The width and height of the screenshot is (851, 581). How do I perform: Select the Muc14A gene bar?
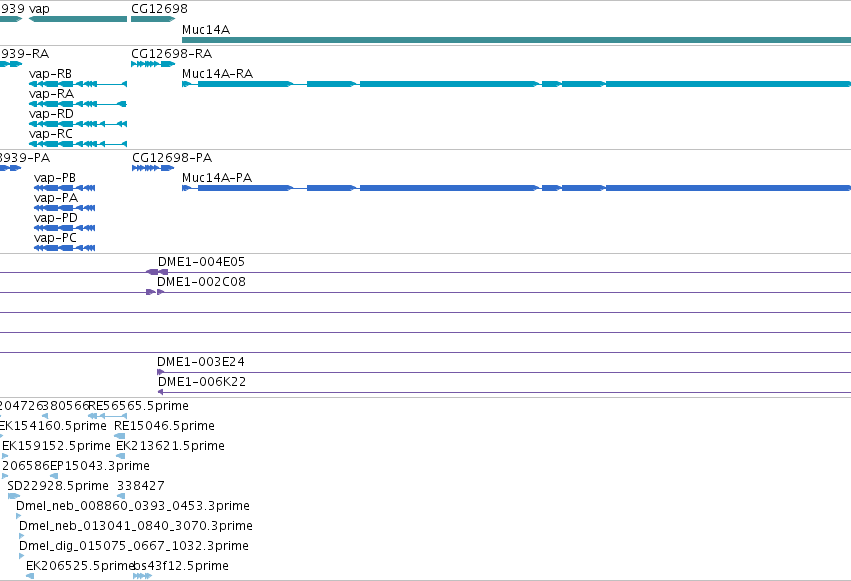(x=516, y=40)
